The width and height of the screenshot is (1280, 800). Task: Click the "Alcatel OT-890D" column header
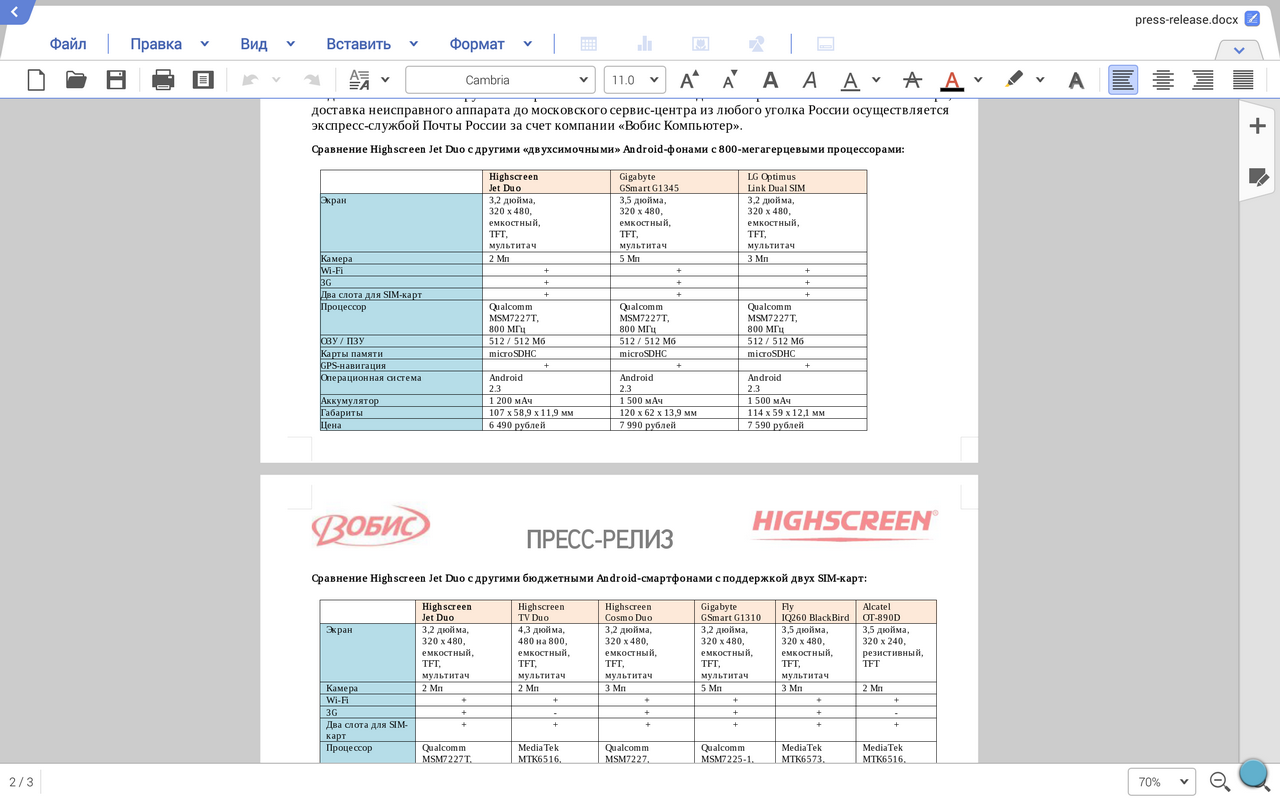coord(896,612)
